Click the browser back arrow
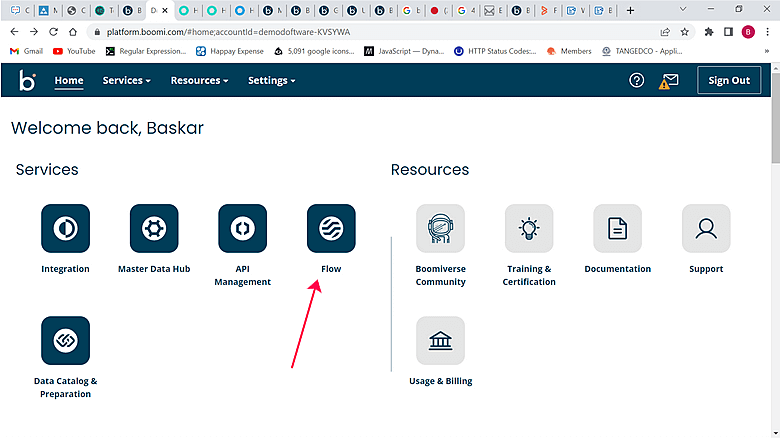780x438 pixels. click(14, 32)
